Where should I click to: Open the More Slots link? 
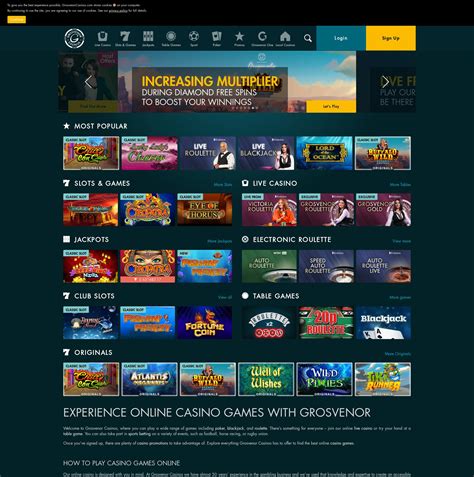pyautogui.click(x=223, y=185)
